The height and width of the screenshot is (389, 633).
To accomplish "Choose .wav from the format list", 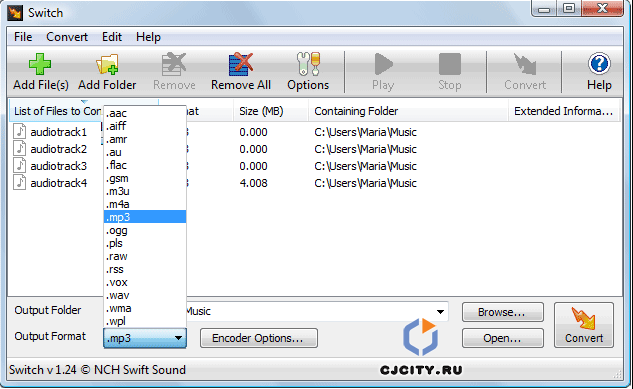I will pyautogui.click(x=145, y=295).
